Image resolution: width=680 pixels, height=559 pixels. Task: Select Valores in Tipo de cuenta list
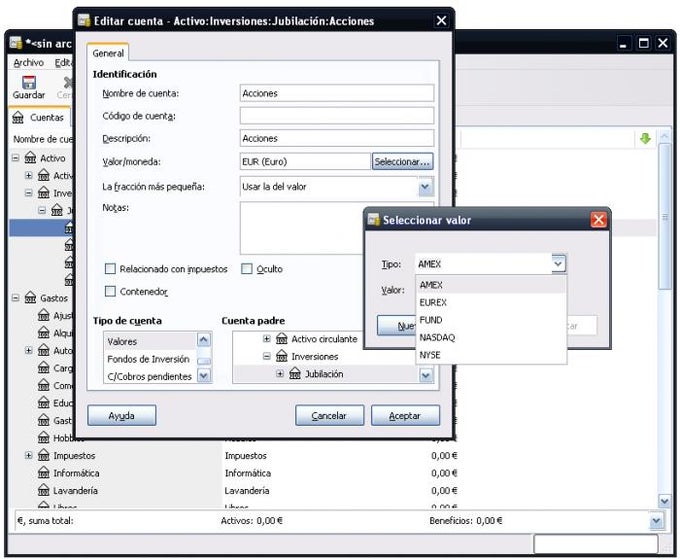[x=150, y=341]
